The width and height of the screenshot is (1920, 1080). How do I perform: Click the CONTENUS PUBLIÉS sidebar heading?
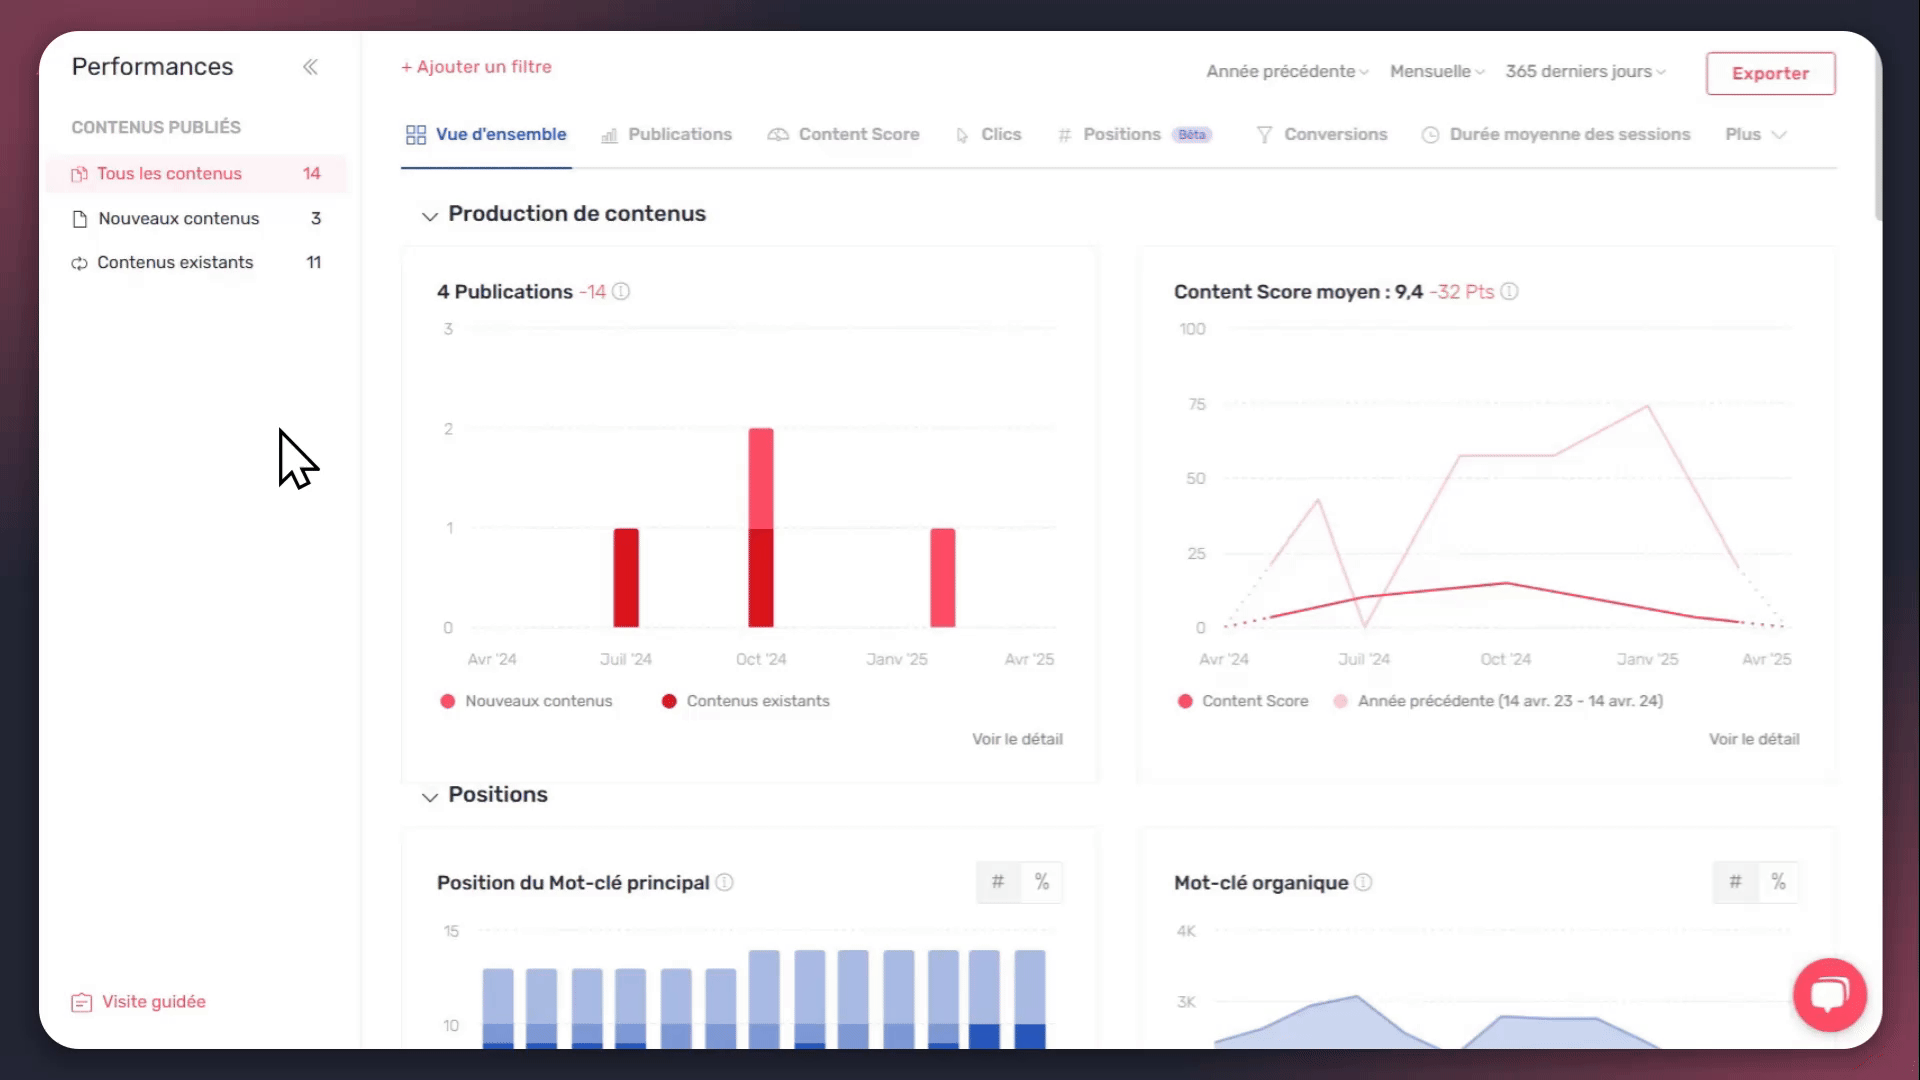tap(156, 128)
